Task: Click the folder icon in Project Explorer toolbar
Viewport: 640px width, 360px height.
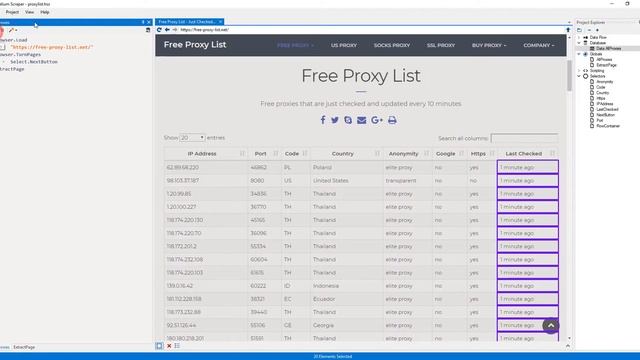Action: click(x=579, y=30)
